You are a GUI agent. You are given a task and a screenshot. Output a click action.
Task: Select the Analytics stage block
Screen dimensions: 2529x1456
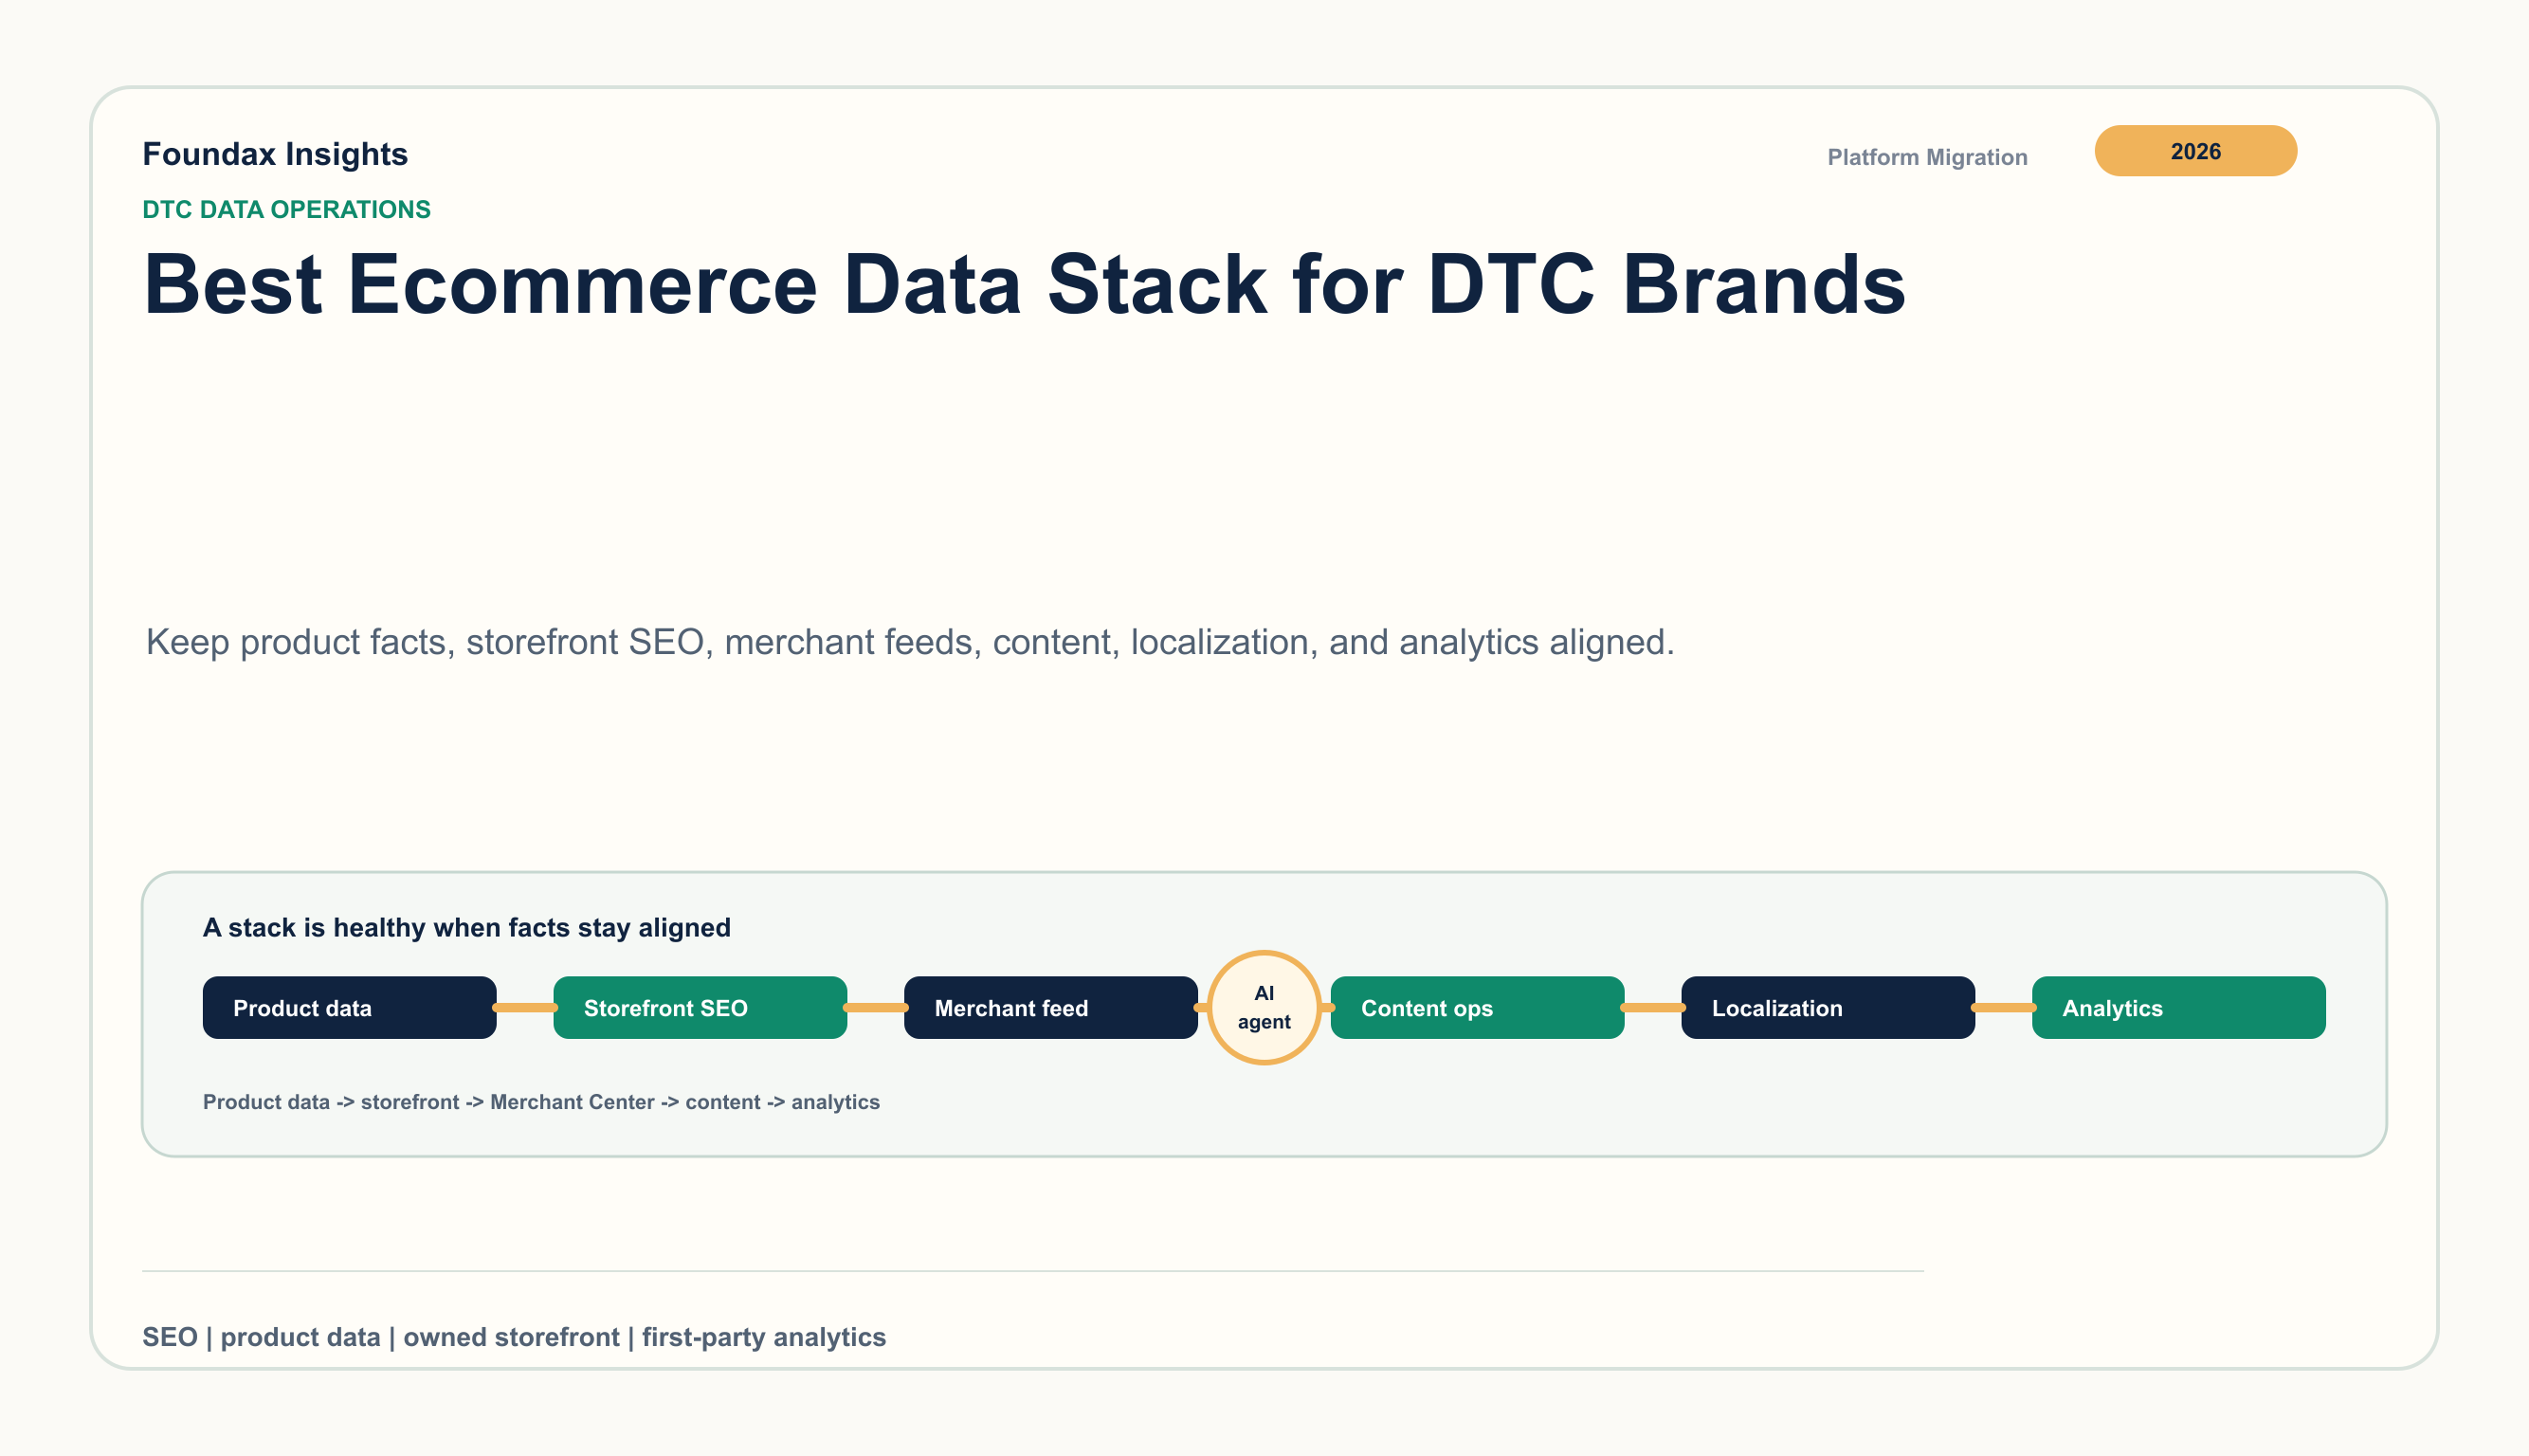tap(2179, 1008)
